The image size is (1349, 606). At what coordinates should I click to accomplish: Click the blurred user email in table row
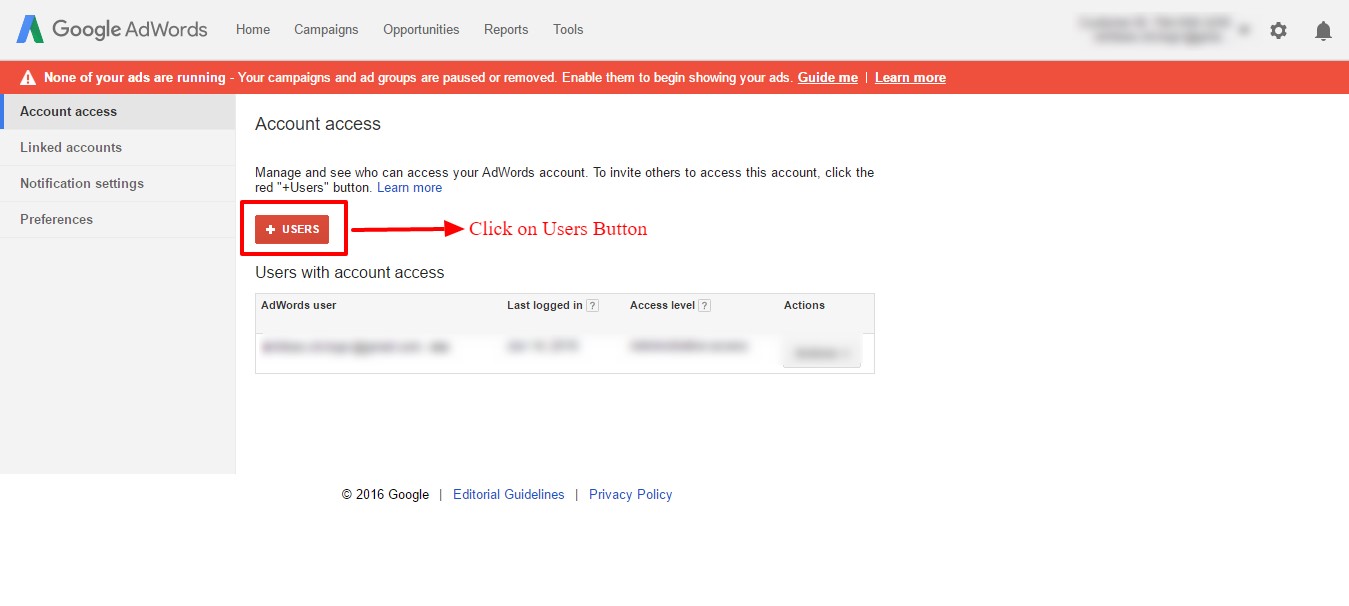point(356,347)
